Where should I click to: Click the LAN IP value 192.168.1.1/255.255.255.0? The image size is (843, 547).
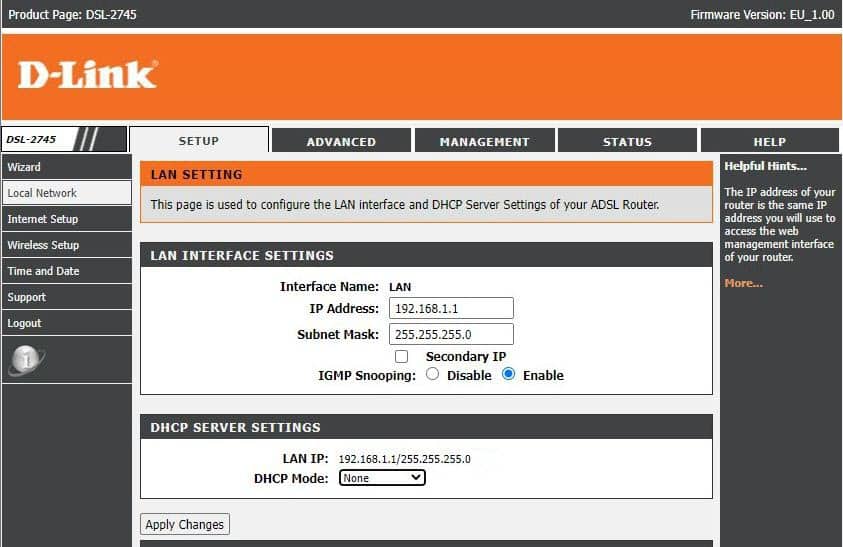pos(404,459)
